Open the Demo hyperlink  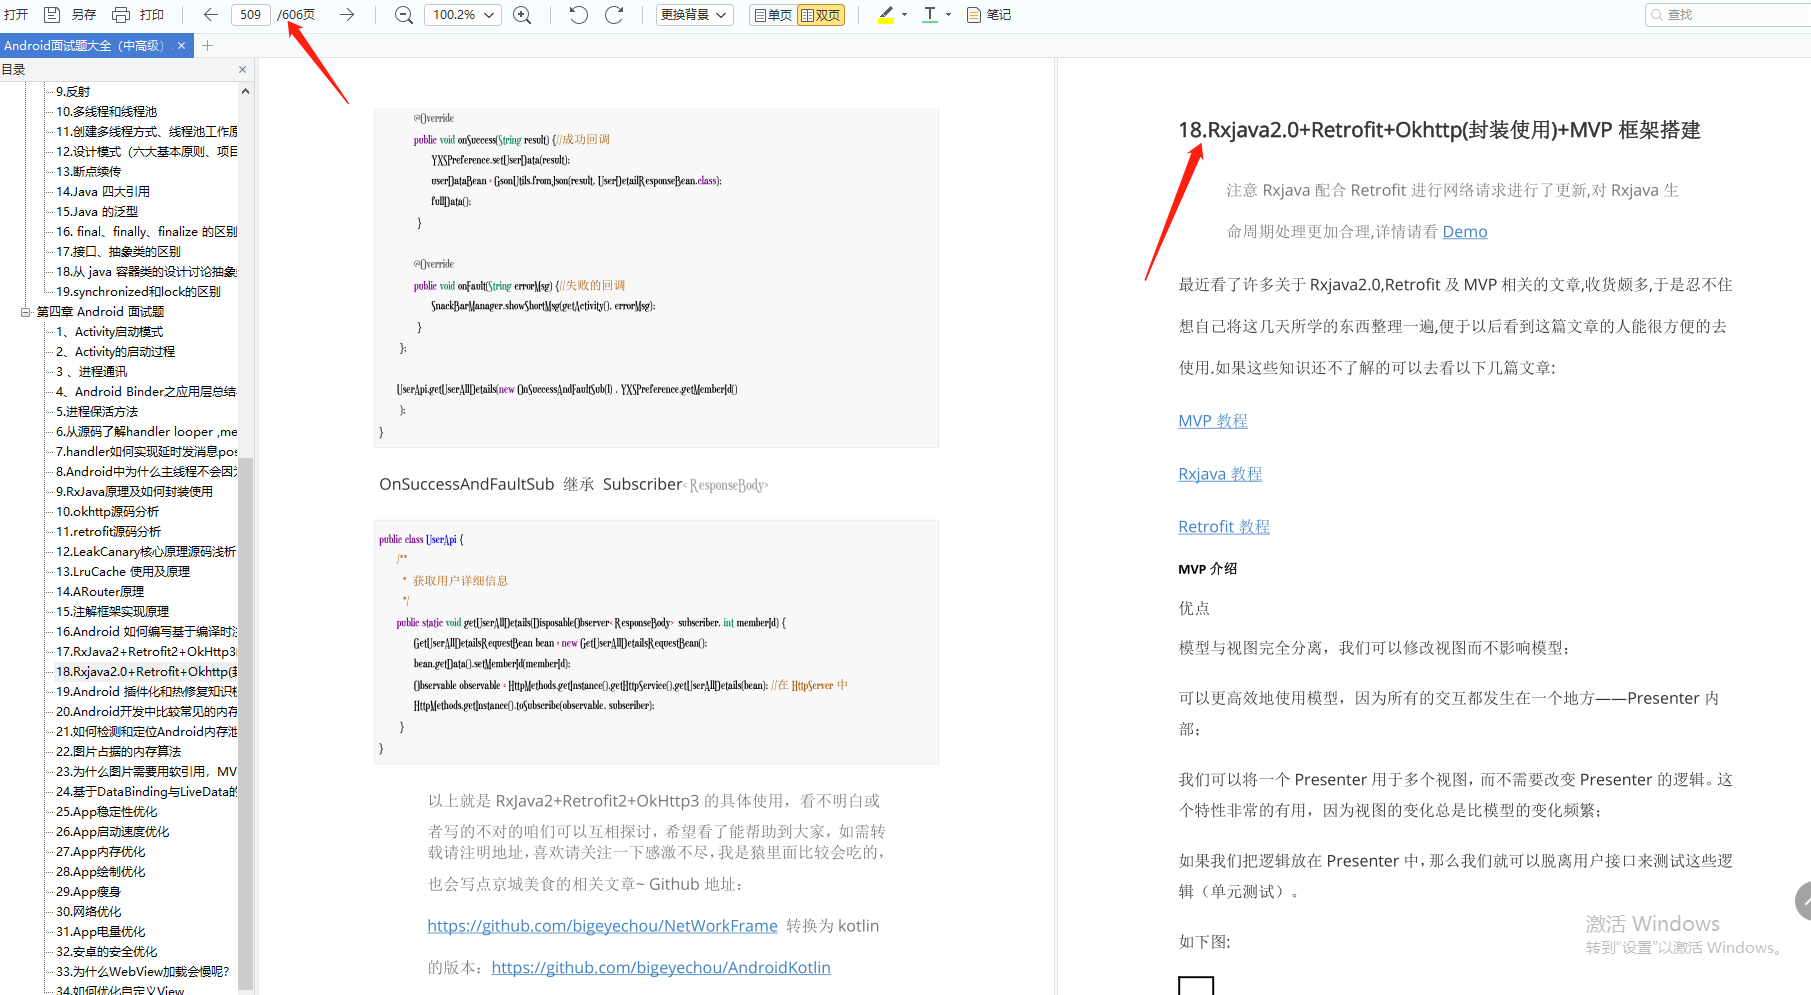coord(1465,232)
